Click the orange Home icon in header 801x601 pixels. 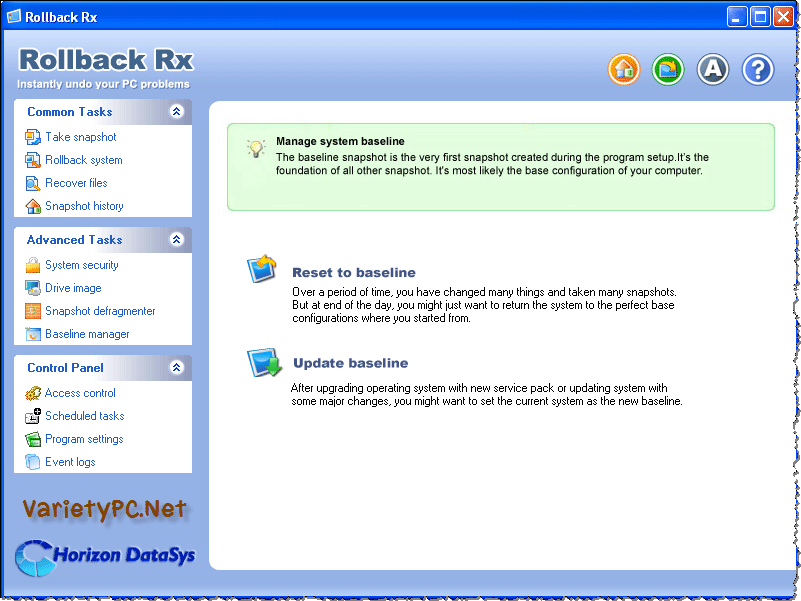(624, 69)
